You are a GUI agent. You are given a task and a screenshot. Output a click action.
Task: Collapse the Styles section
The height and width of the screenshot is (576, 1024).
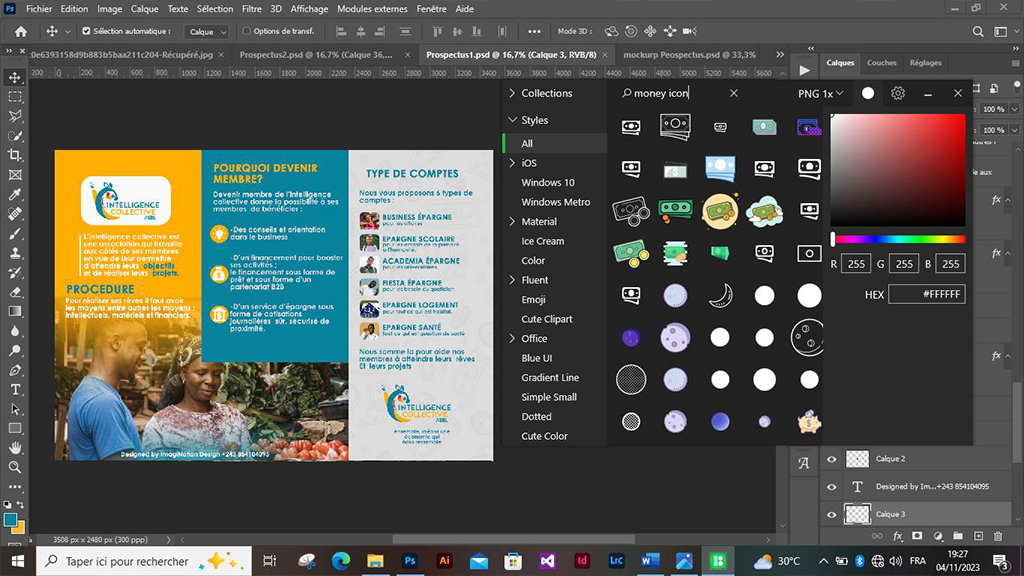[x=513, y=120]
